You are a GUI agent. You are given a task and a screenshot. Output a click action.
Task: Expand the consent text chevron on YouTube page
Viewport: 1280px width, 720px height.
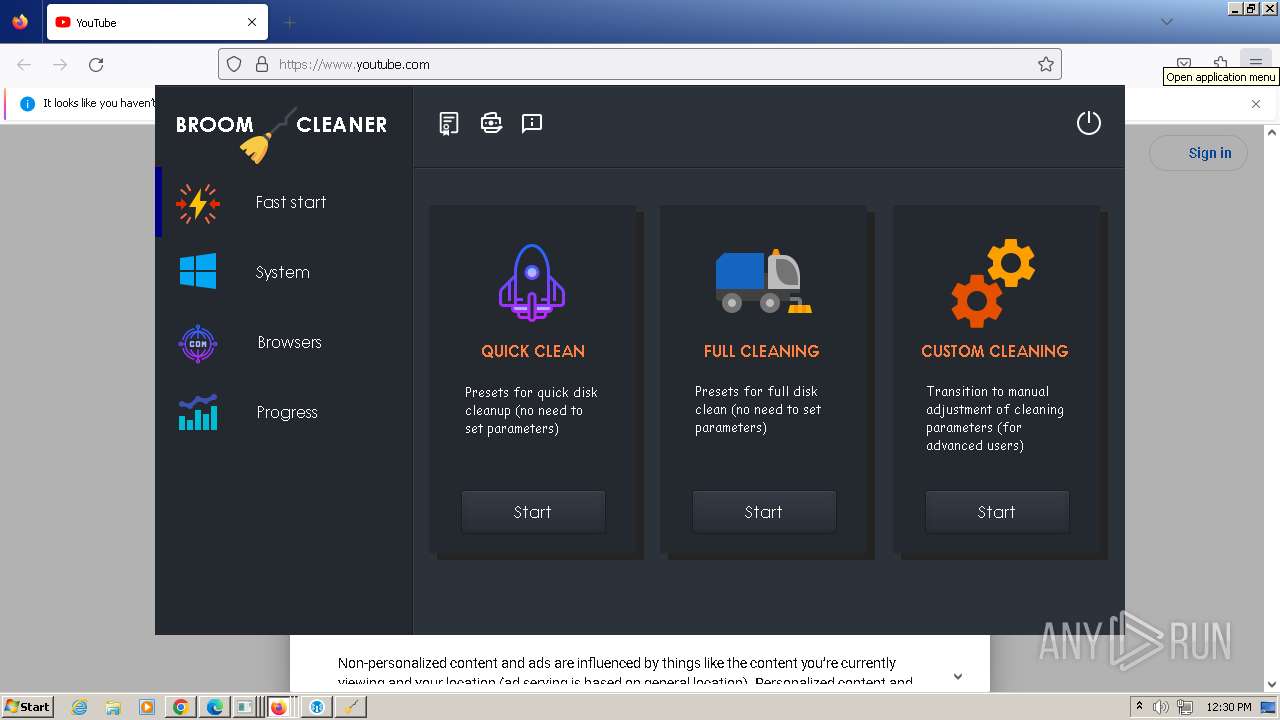click(957, 676)
